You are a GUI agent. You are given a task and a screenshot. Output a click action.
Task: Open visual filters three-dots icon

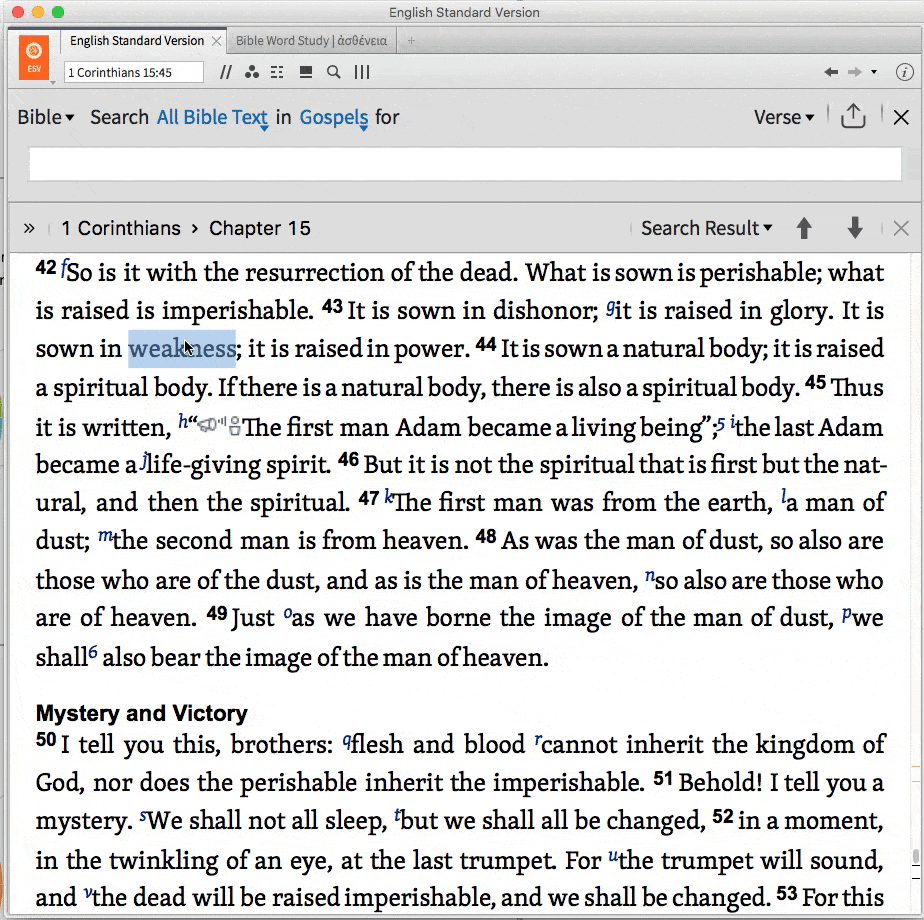click(252, 72)
